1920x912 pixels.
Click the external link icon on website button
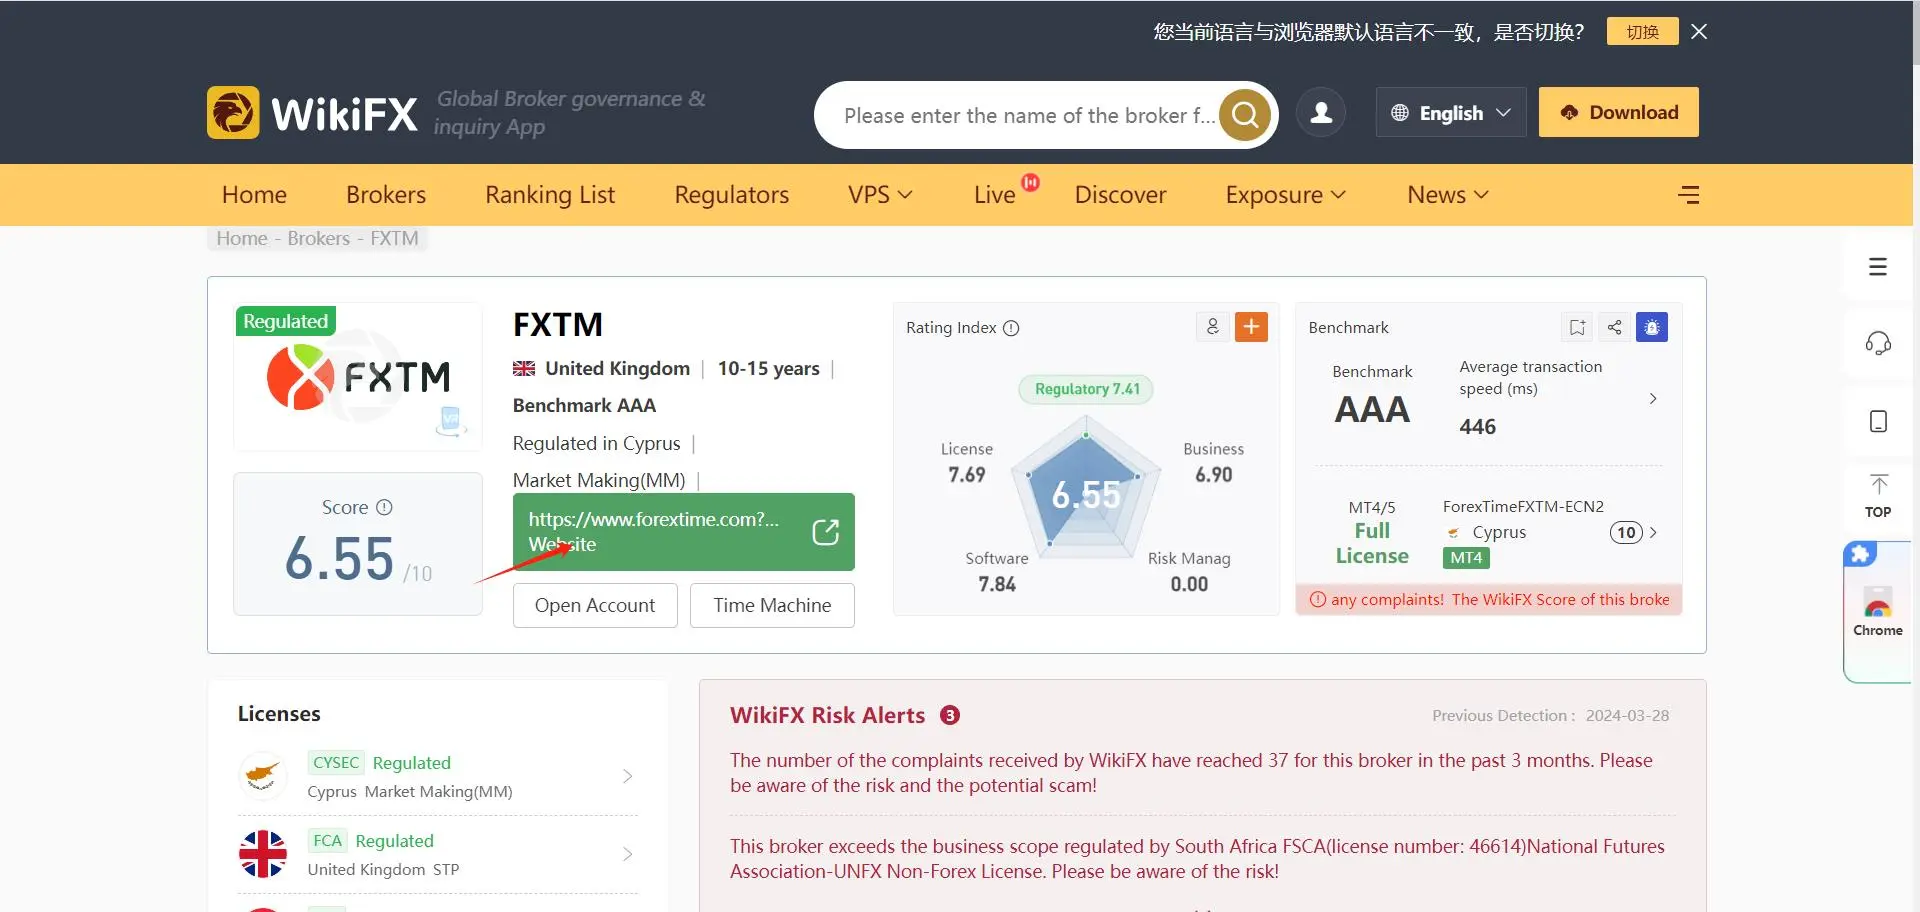(x=826, y=532)
